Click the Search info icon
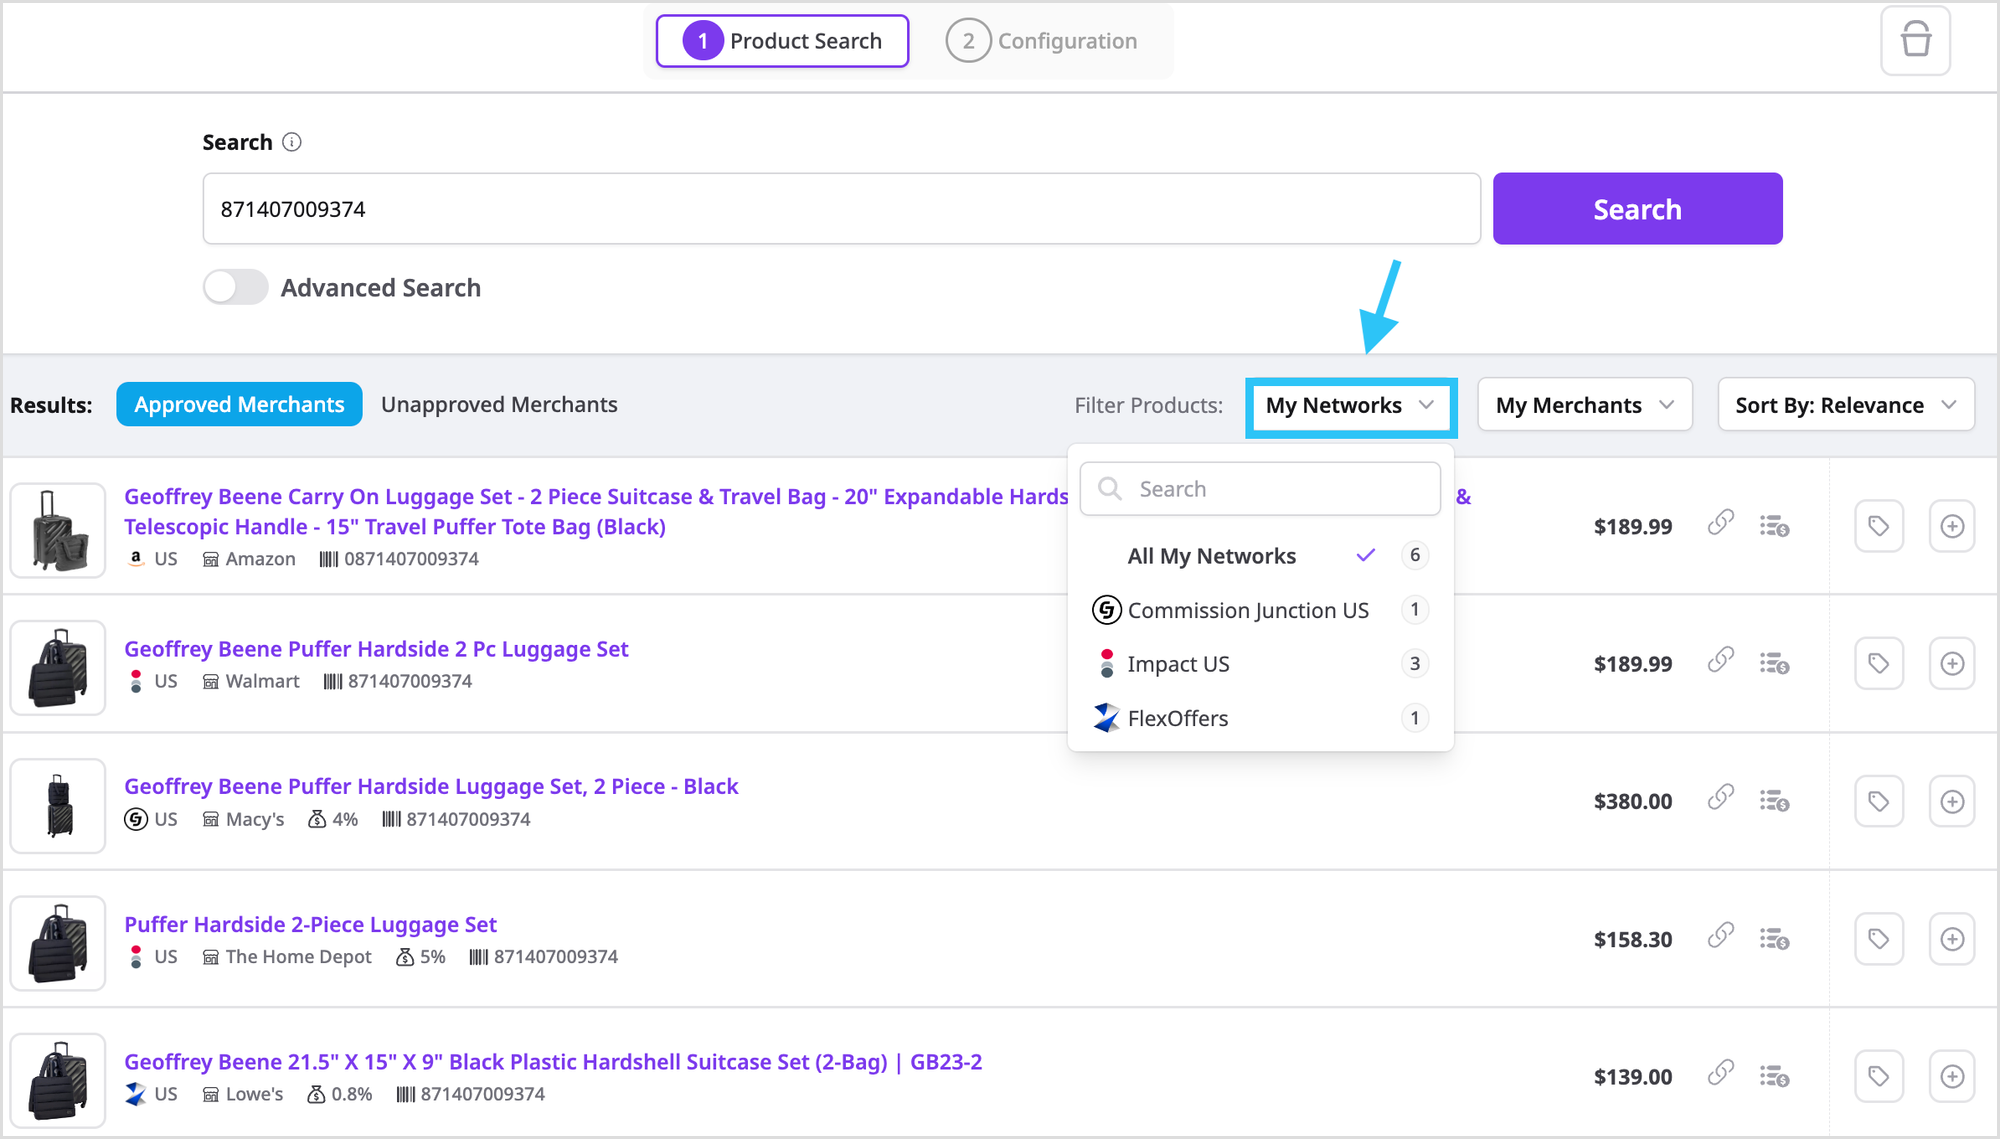The width and height of the screenshot is (2000, 1139). click(x=292, y=142)
